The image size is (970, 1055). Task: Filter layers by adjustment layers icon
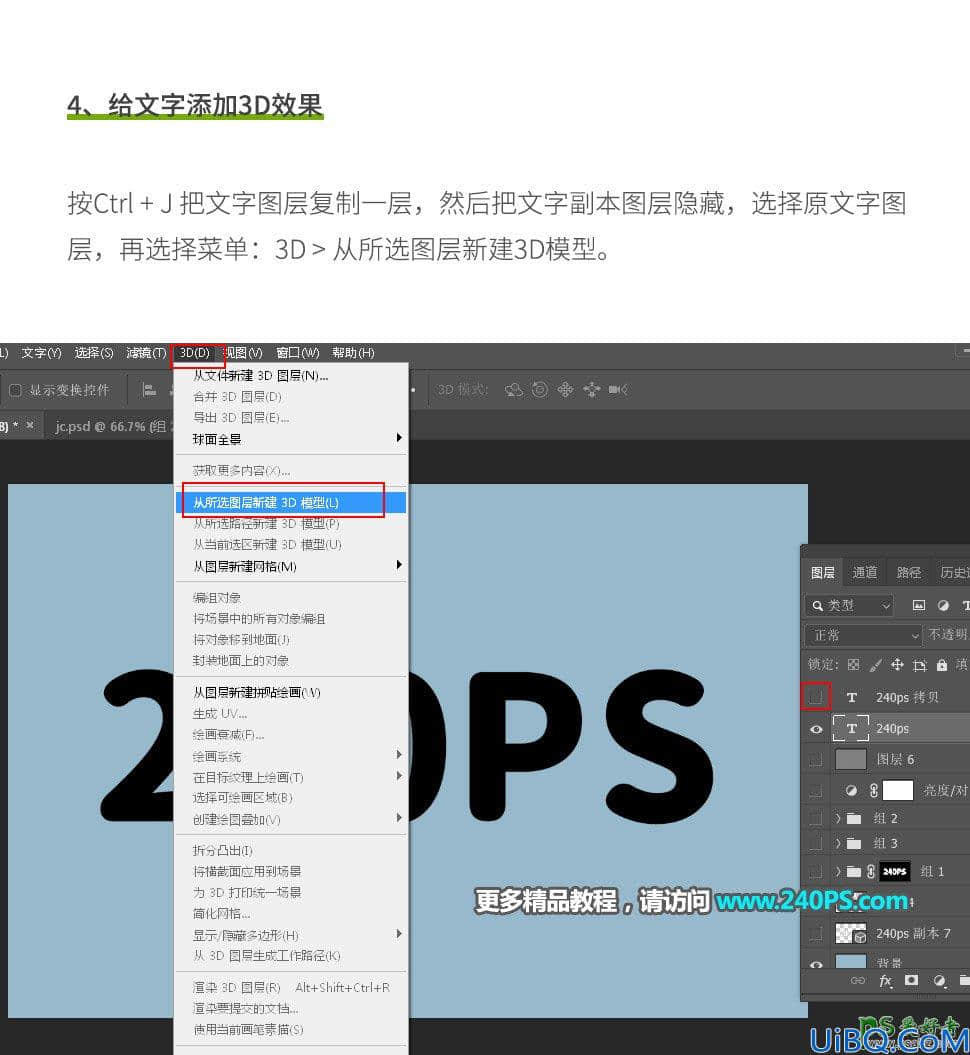coord(943,606)
